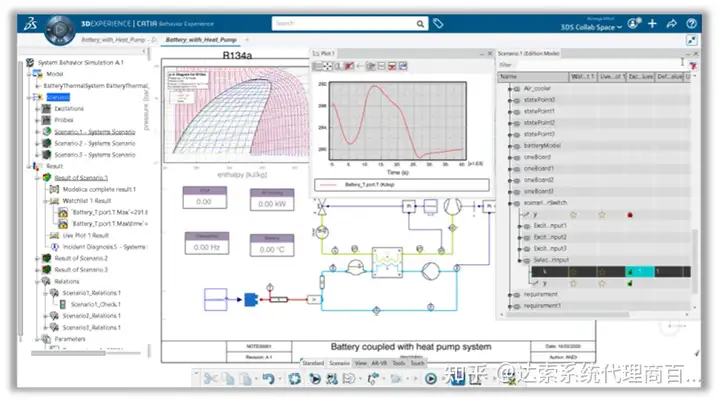Viewport: 720px width, 403px height.
Task: Toggle live plot star on the y row
Action: 602,214
